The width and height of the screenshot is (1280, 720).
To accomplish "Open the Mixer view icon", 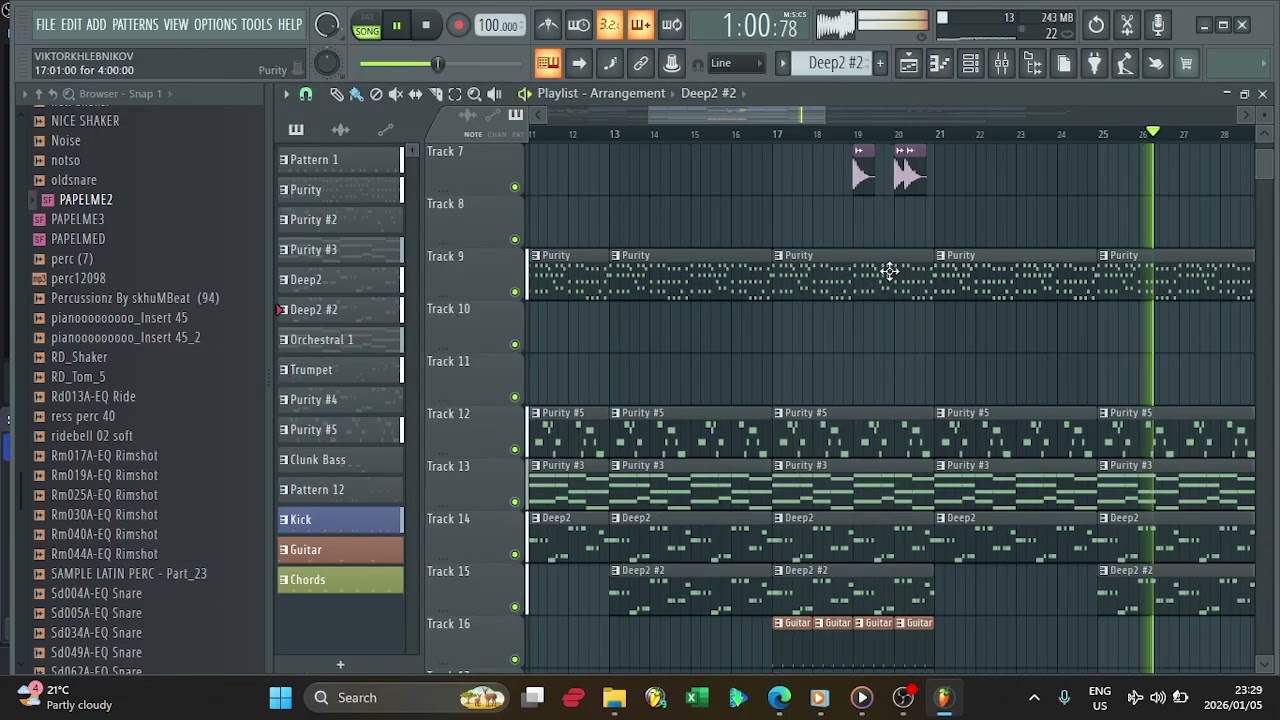I will [x=1001, y=64].
